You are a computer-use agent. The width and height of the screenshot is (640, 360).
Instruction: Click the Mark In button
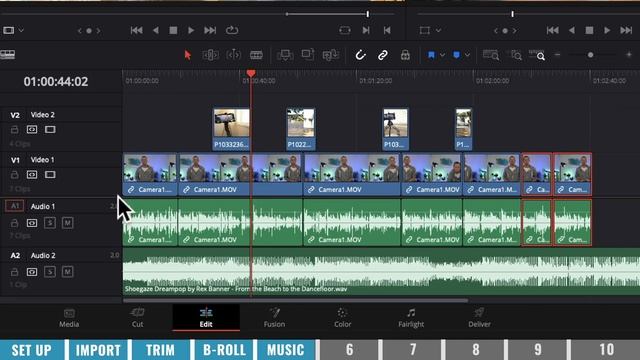pyautogui.click(x=366, y=30)
